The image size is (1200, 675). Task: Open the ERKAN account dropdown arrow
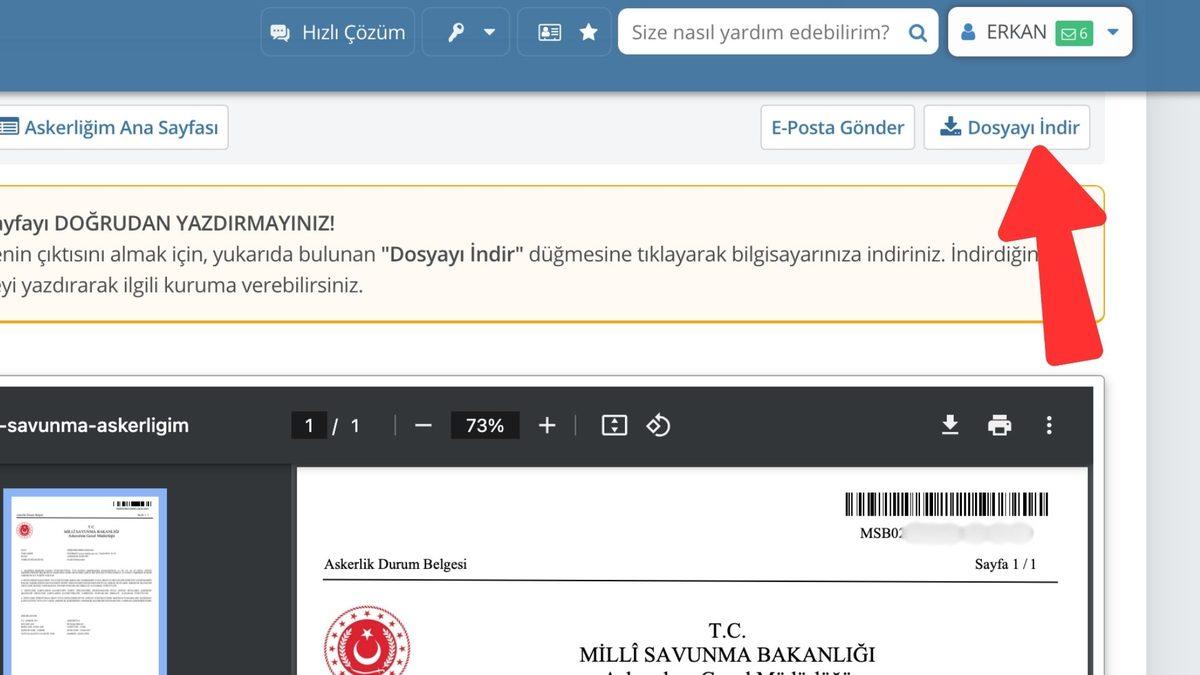coord(1112,31)
